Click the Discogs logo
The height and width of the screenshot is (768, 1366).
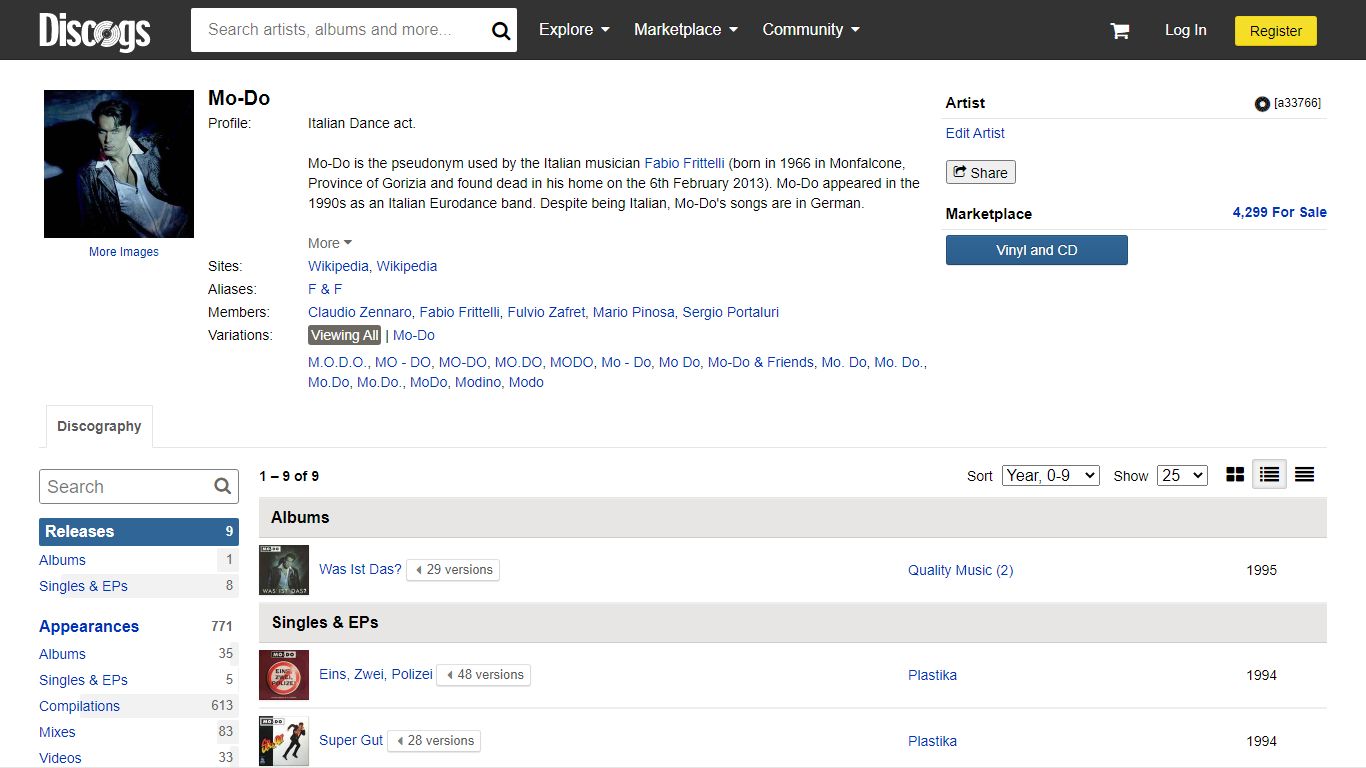tap(95, 31)
